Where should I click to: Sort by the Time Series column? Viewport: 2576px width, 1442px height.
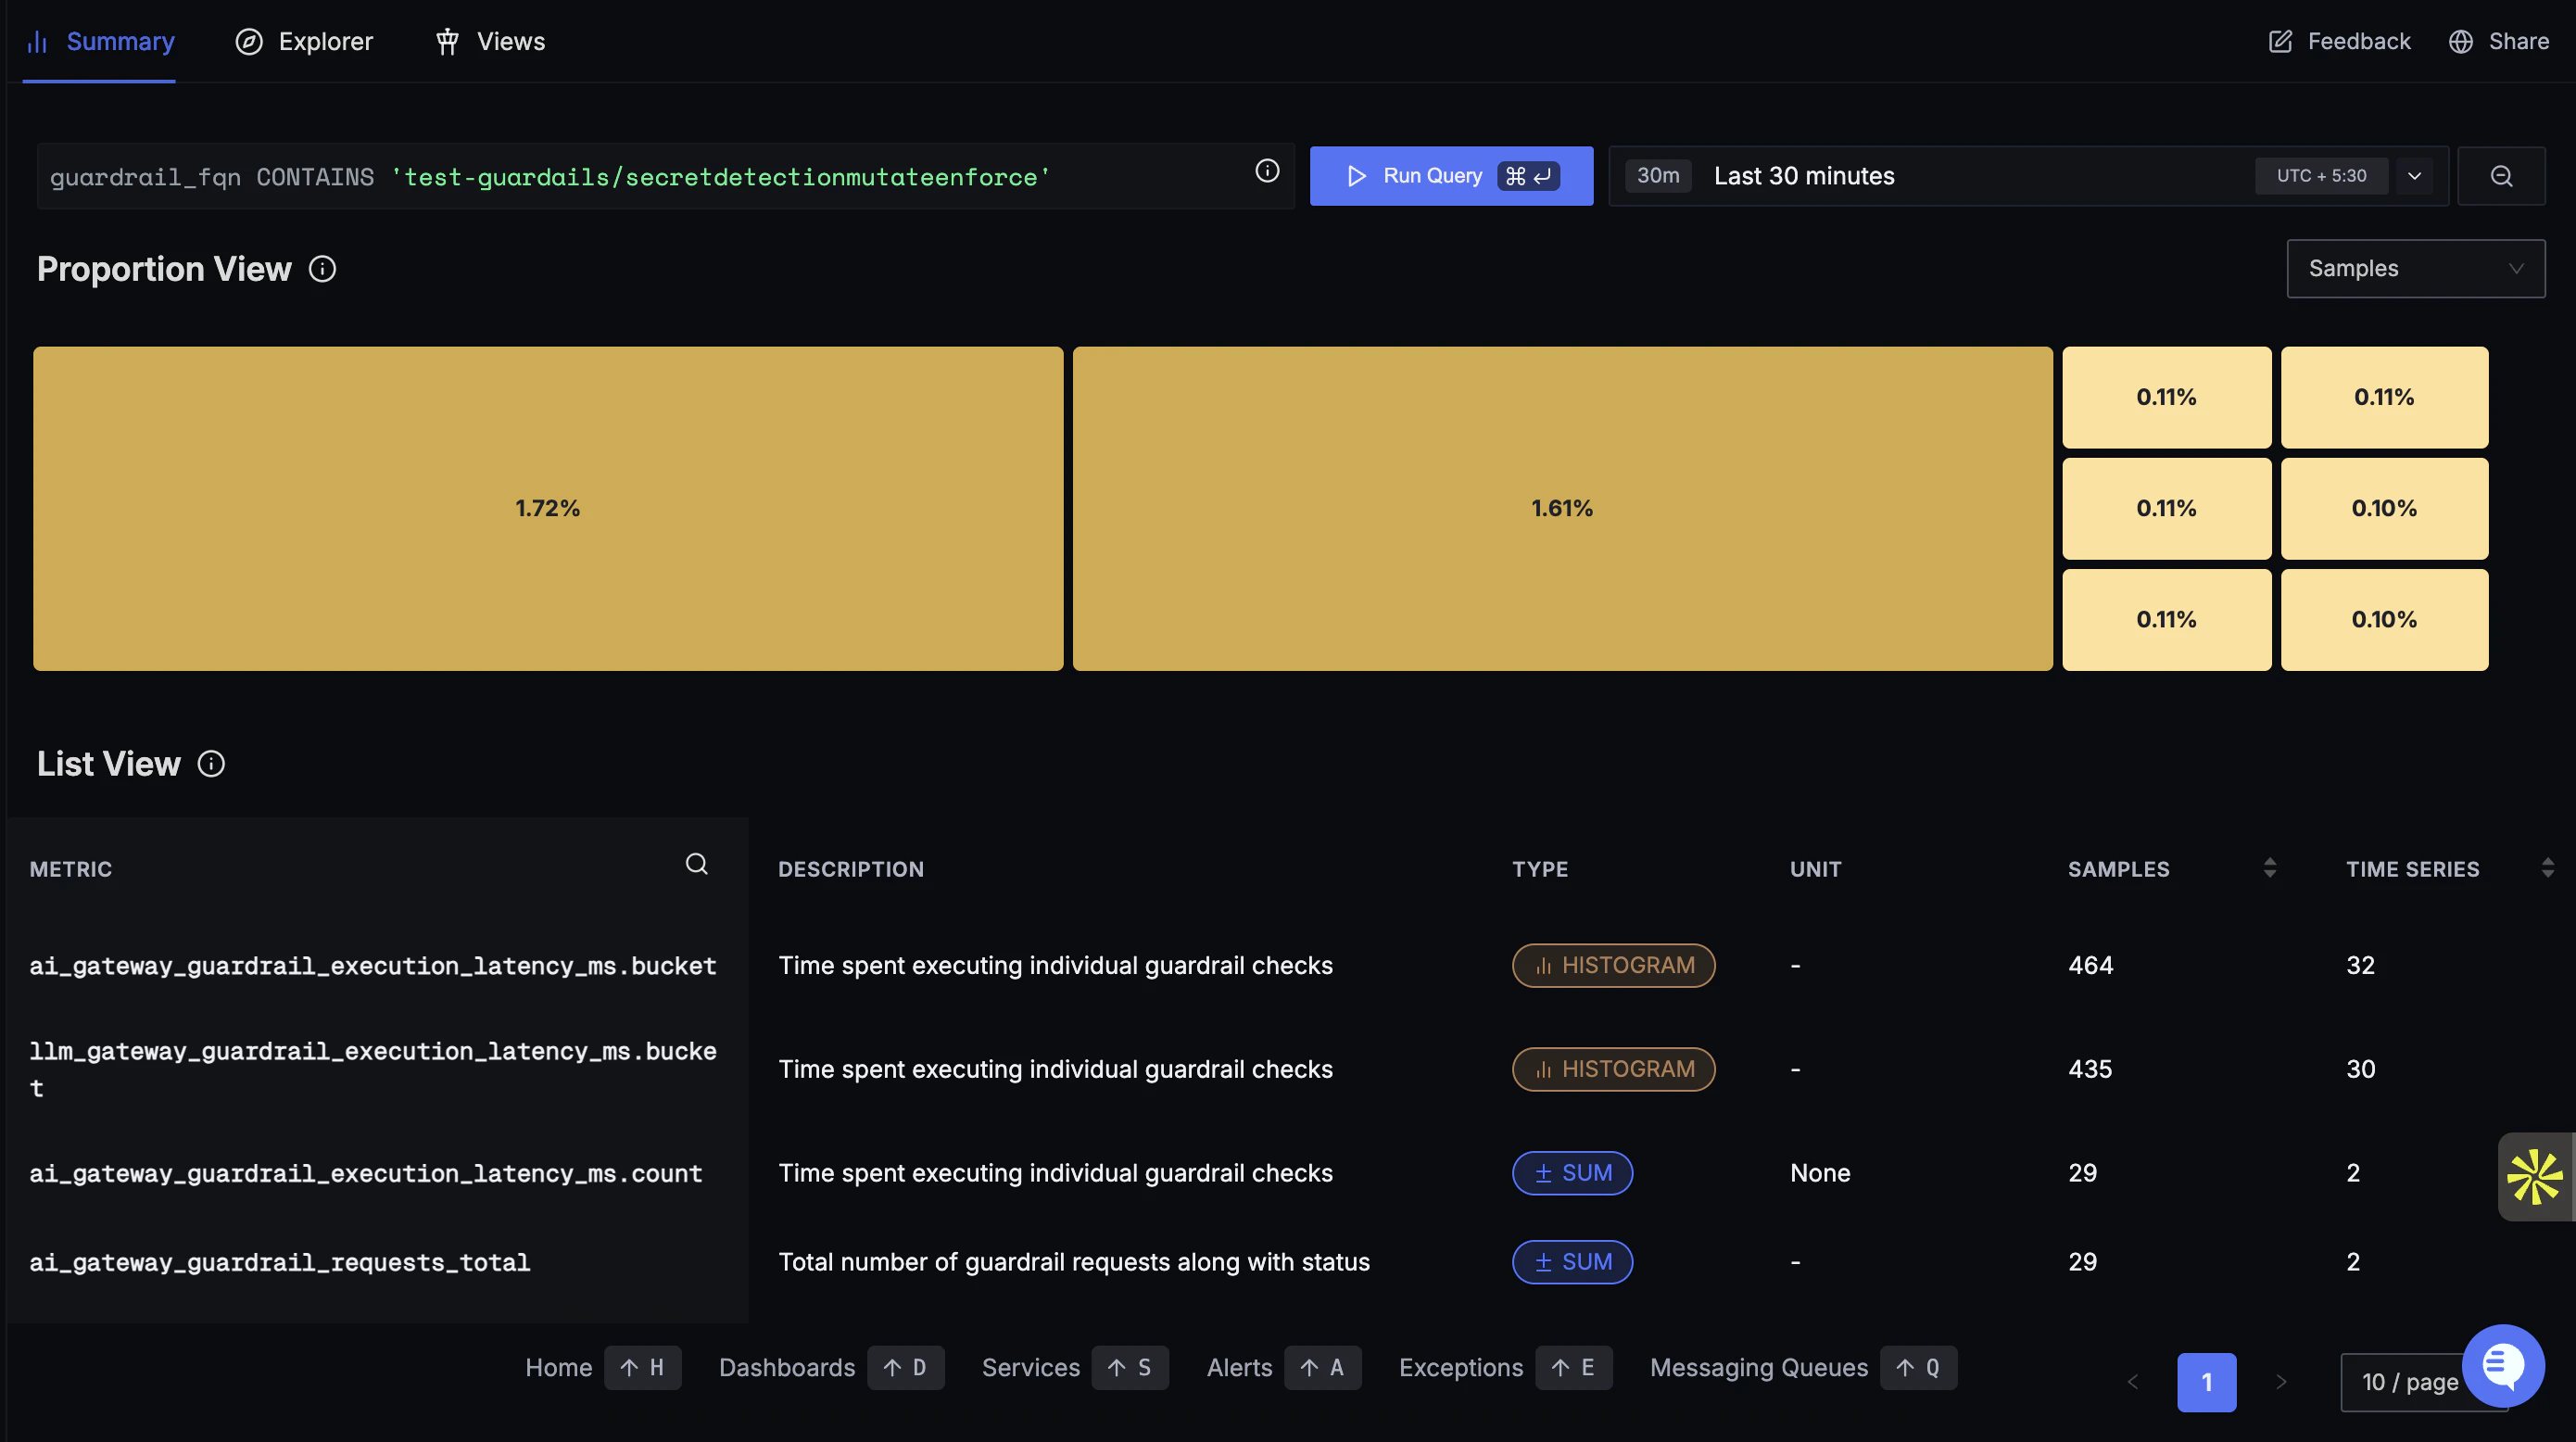(2547, 868)
